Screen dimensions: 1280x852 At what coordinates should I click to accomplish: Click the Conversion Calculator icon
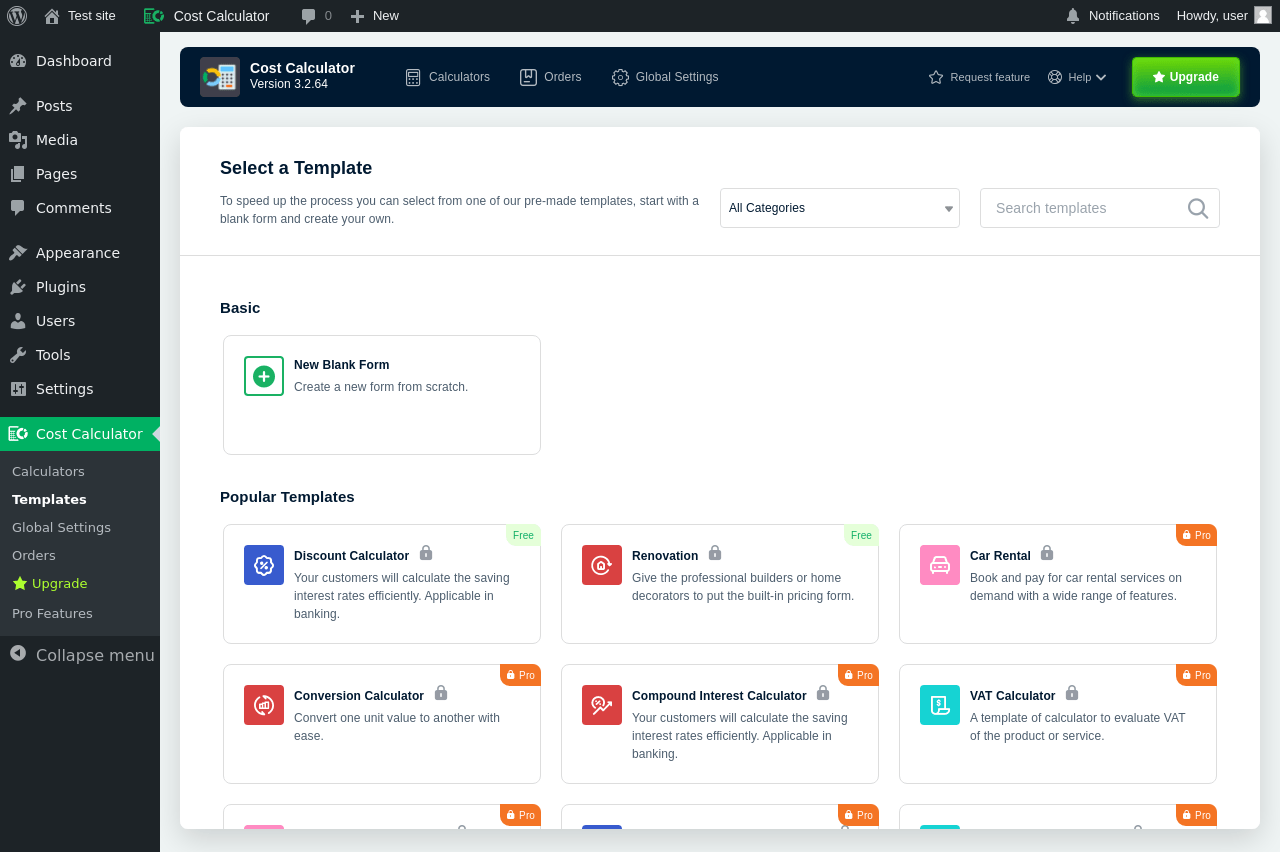pos(264,705)
